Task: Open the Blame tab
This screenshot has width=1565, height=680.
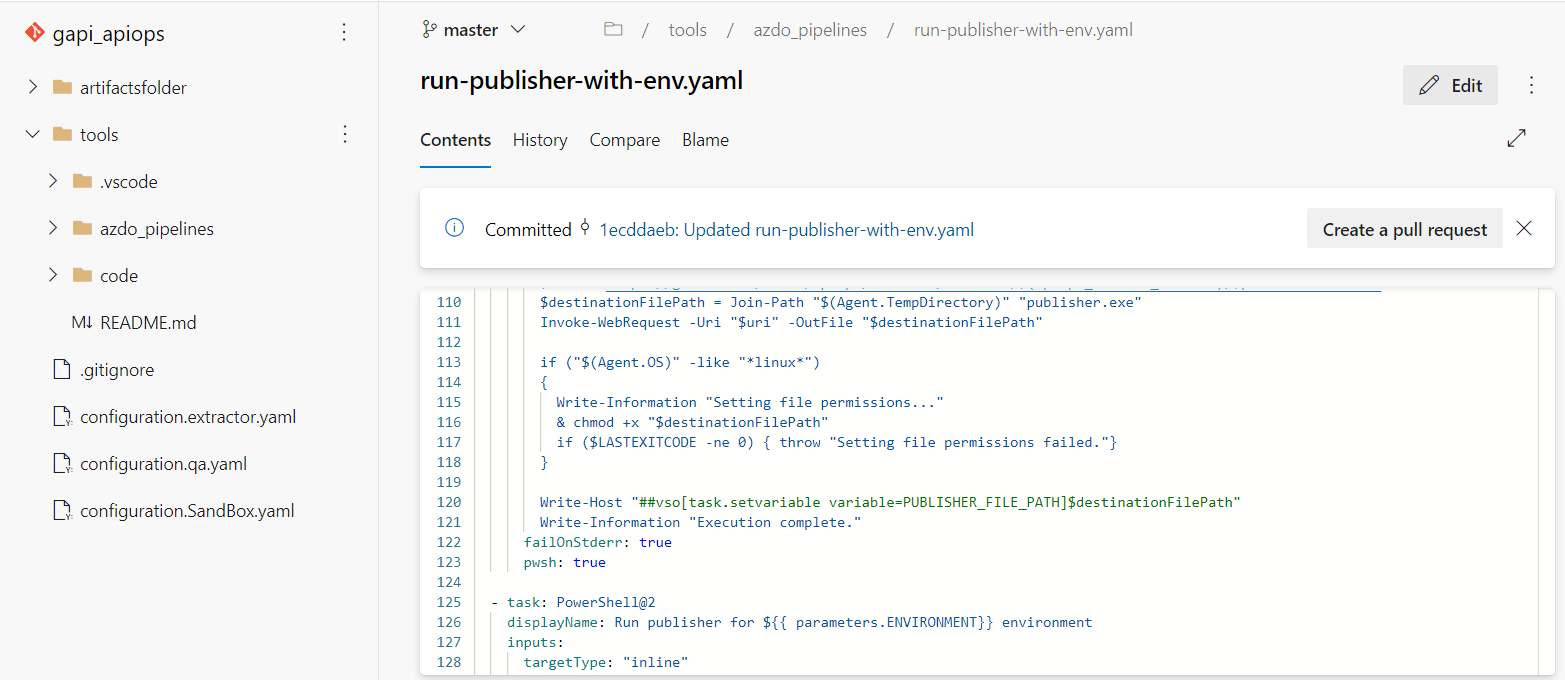Action: pyautogui.click(x=705, y=140)
